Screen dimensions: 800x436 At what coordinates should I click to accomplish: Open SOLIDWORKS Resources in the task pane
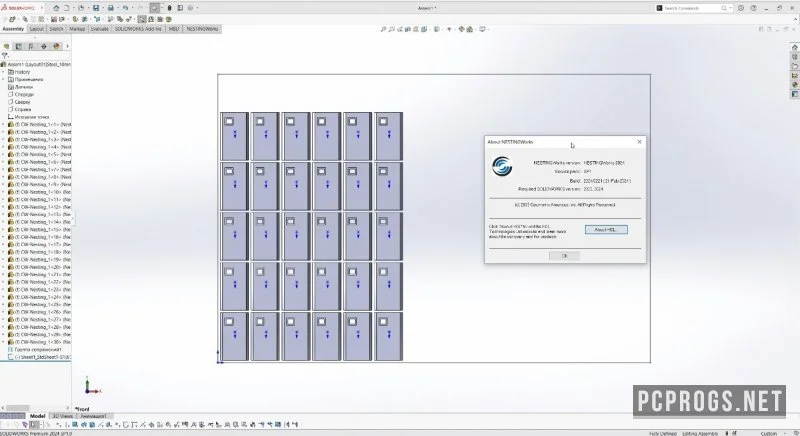click(x=794, y=47)
